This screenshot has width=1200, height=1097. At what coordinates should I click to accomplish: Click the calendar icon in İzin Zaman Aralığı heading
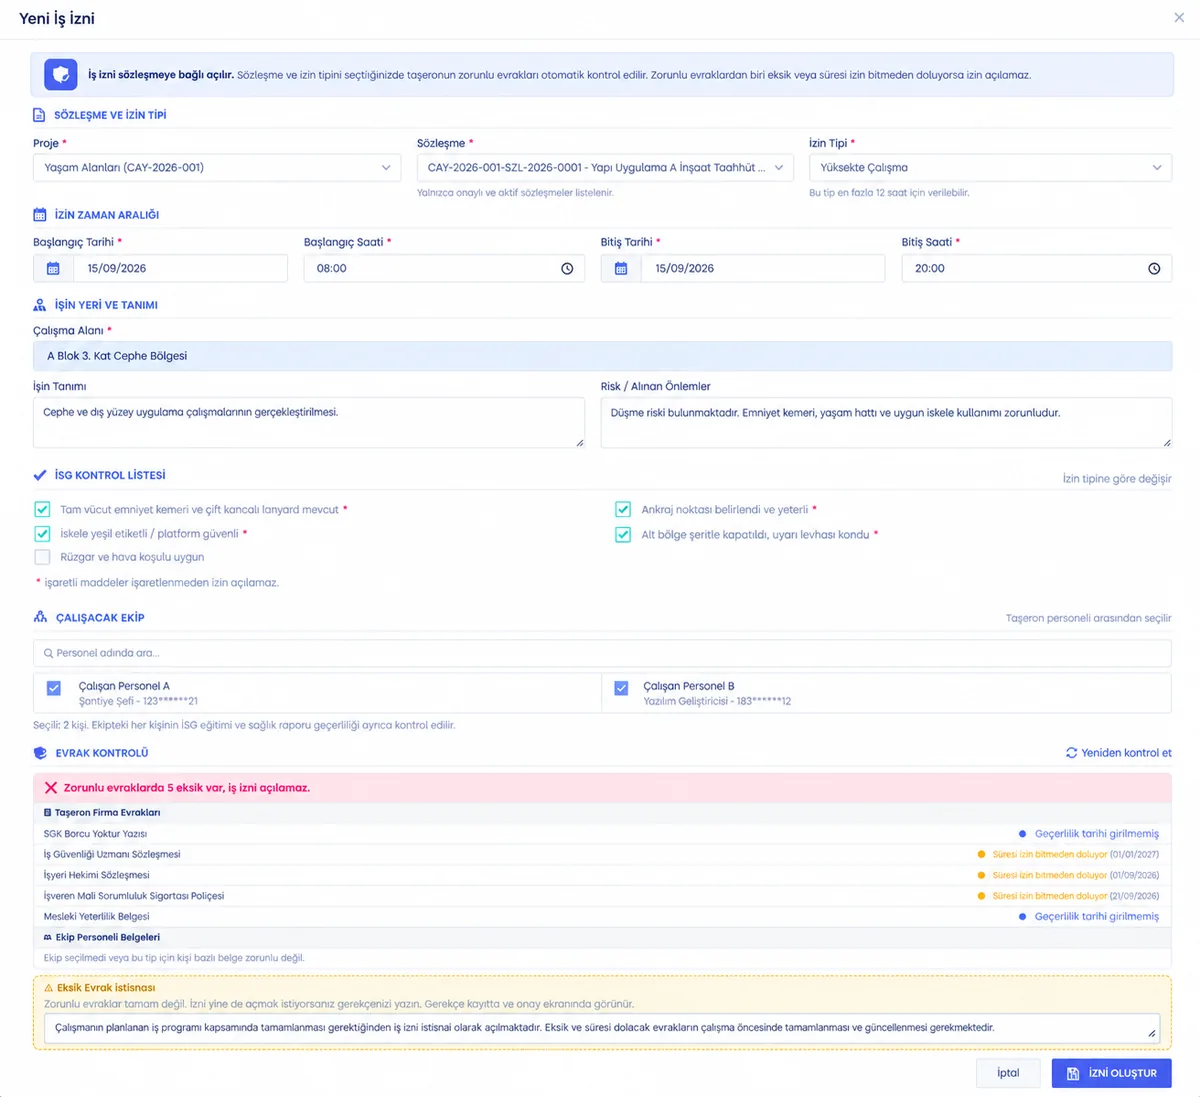click(40, 215)
